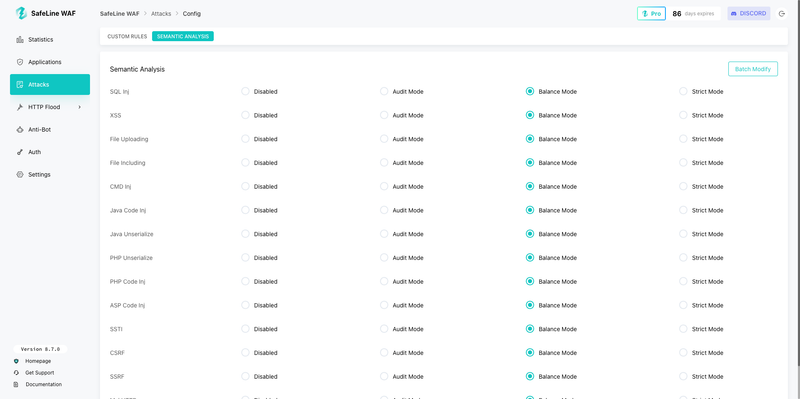
Task: Open the Homepage link
Action: point(38,361)
